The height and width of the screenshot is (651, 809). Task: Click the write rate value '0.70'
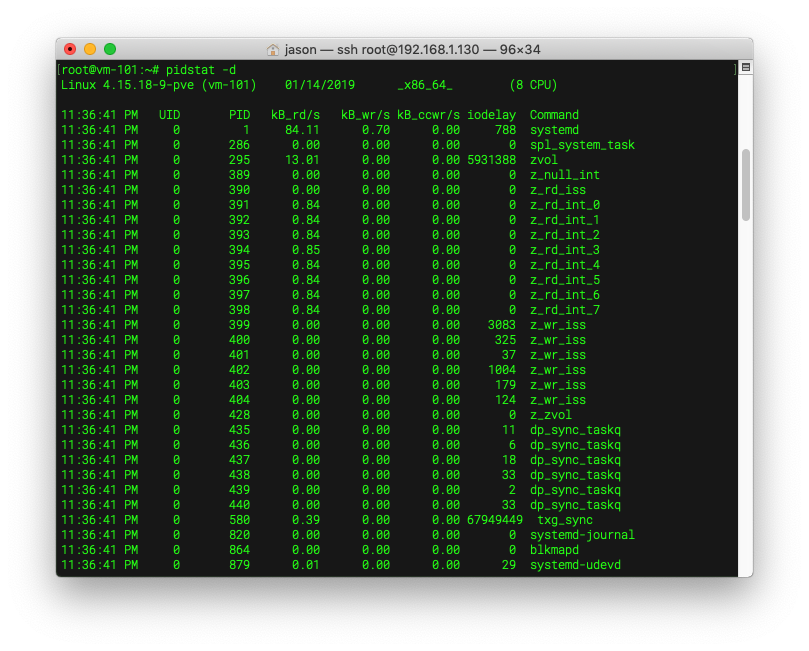tap(376, 129)
